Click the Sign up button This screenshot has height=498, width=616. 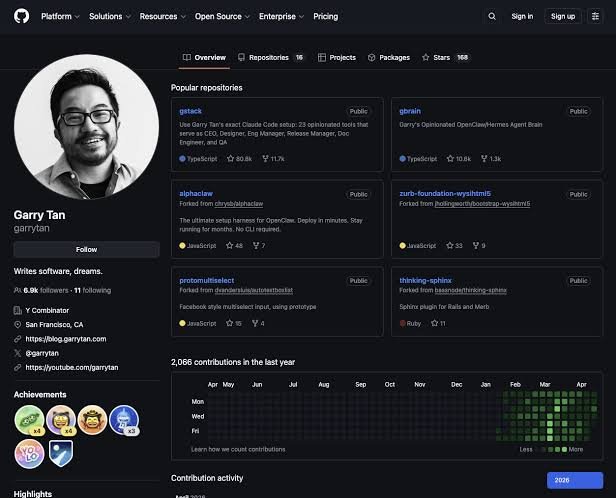click(x=563, y=16)
